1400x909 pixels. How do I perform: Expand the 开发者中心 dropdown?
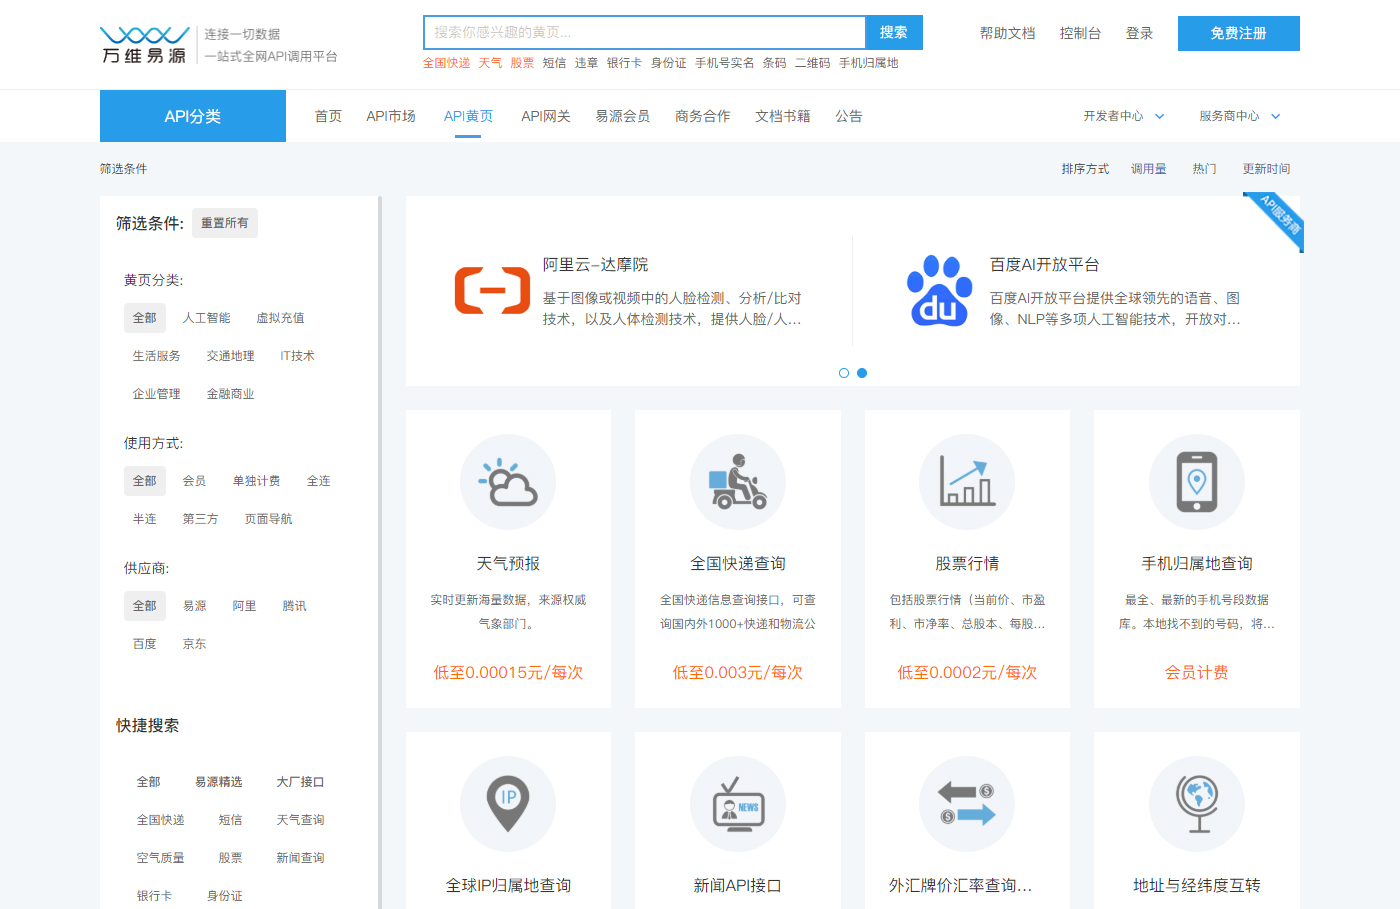click(x=1124, y=116)
